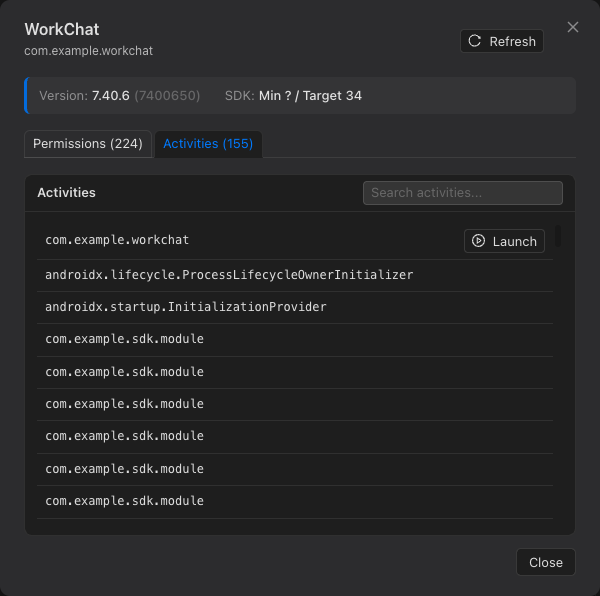Click the version number 7.40.6
The width and height of the screenshot is (600, 596).
pyautogui.click(x=111, y=96)
